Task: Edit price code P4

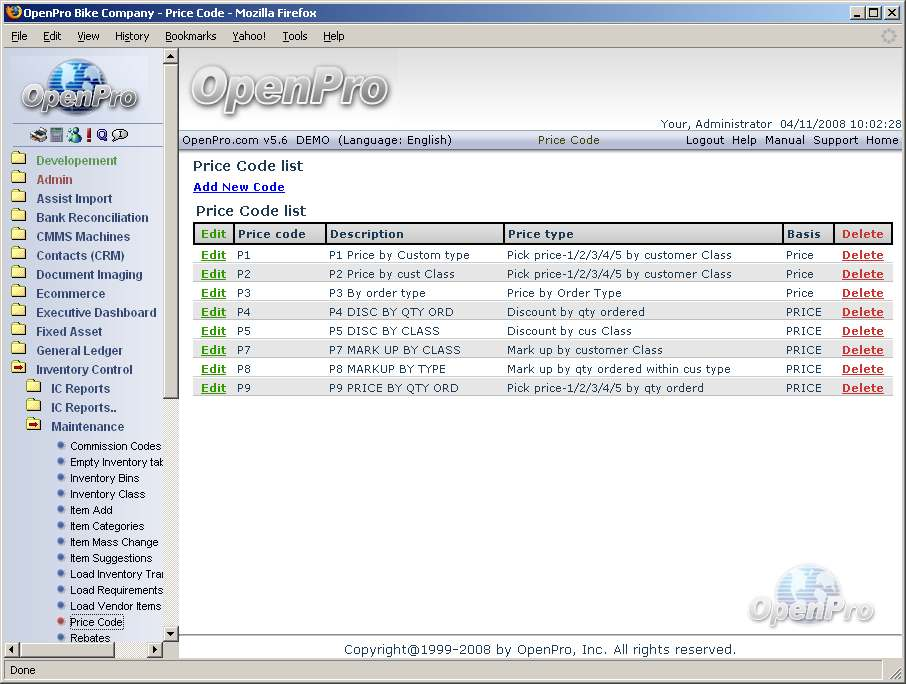Action: (x=213, y=312)
